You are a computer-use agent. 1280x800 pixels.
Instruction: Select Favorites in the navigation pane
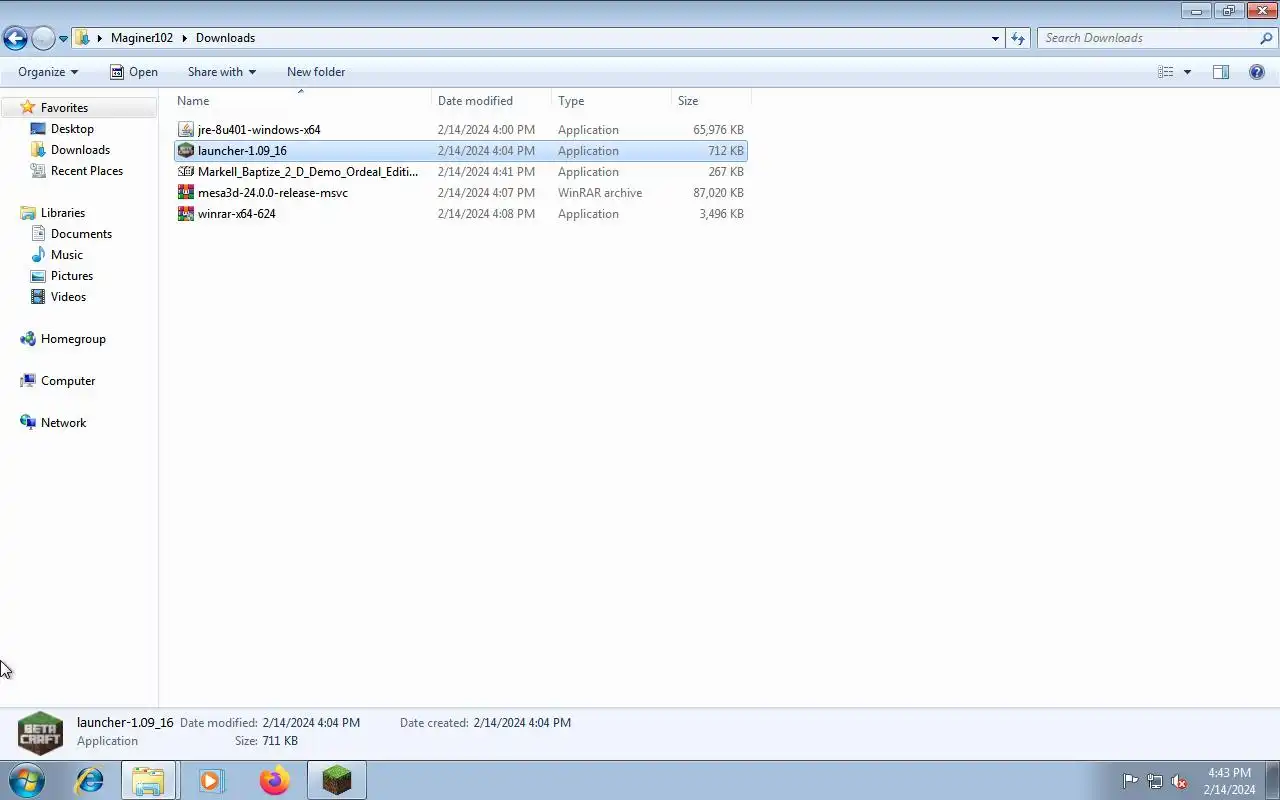point(64,108)
